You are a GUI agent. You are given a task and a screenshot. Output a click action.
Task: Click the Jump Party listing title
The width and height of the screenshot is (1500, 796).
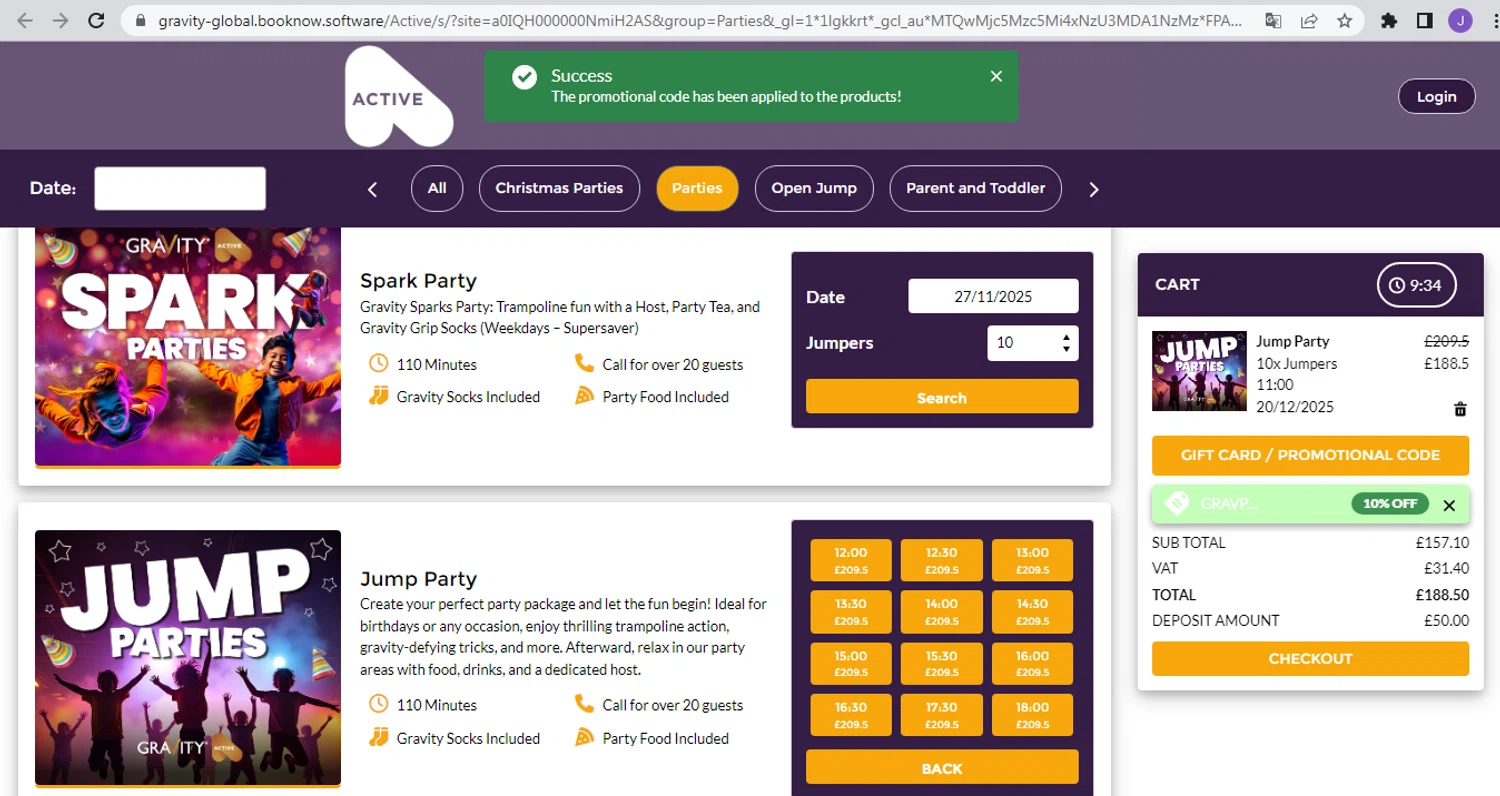[418, 578]
